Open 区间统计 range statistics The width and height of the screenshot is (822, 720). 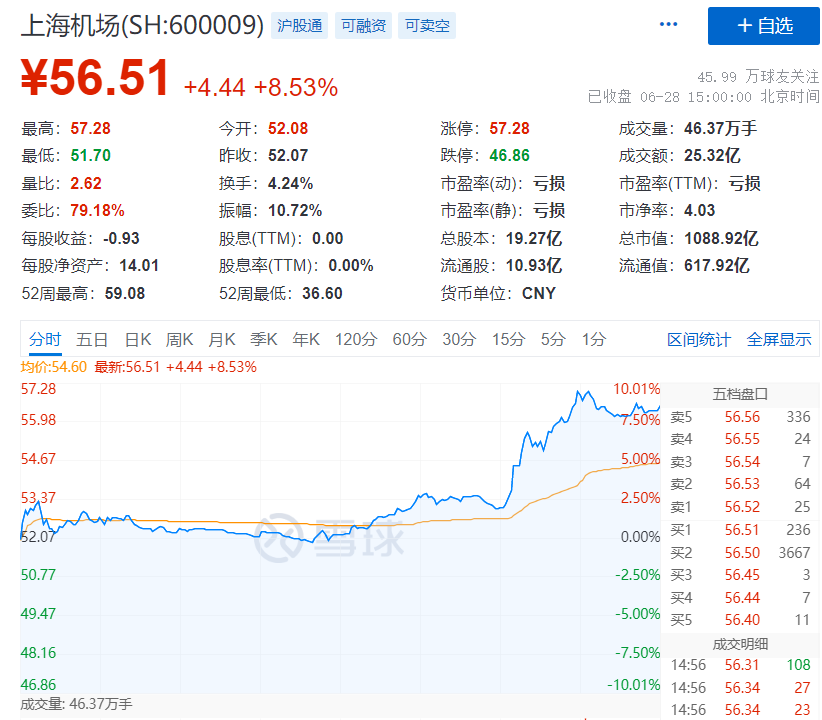click(699, 340)
